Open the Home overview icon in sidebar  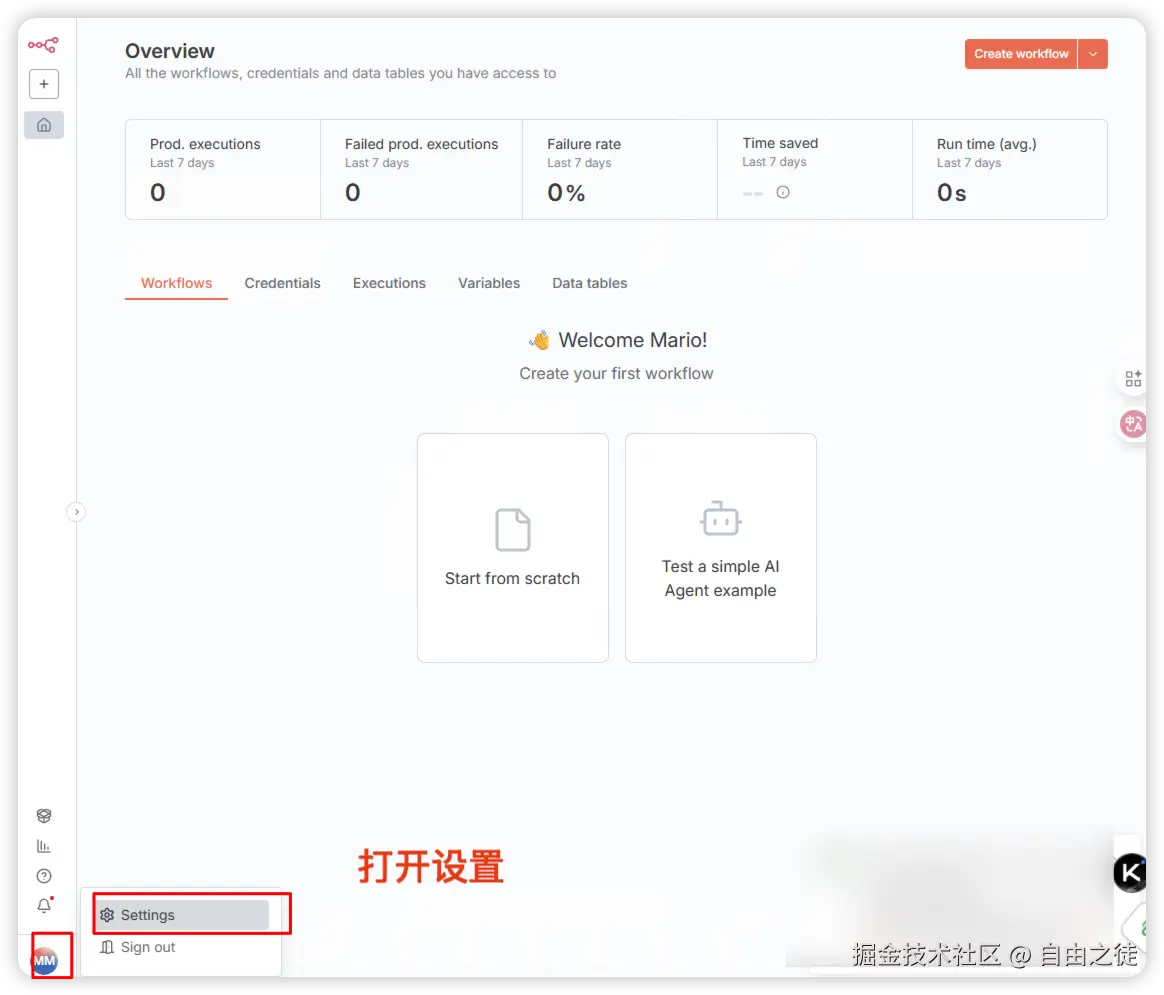coord(44,125)
